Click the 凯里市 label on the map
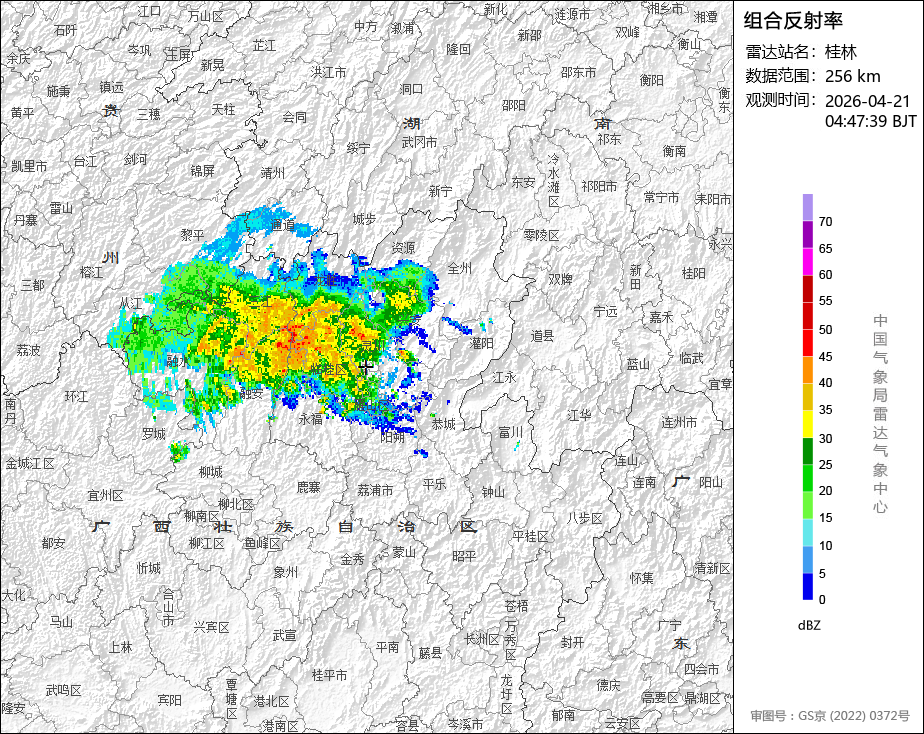The height and width of the screenshot is (734, 924). tap(29, 167)
